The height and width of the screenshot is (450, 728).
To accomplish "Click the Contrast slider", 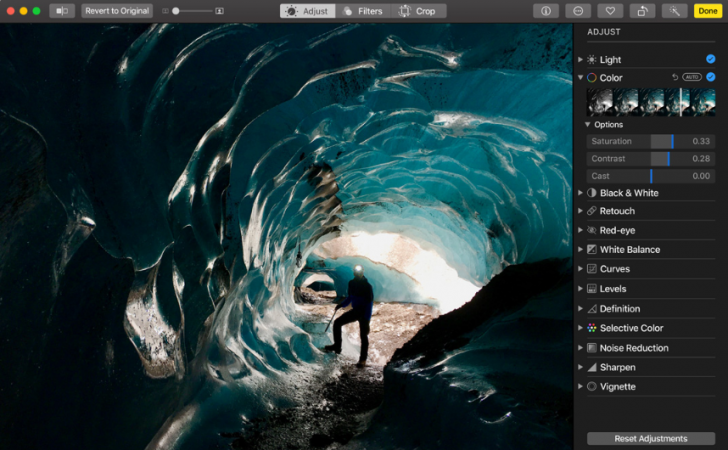I will (650, 159).
